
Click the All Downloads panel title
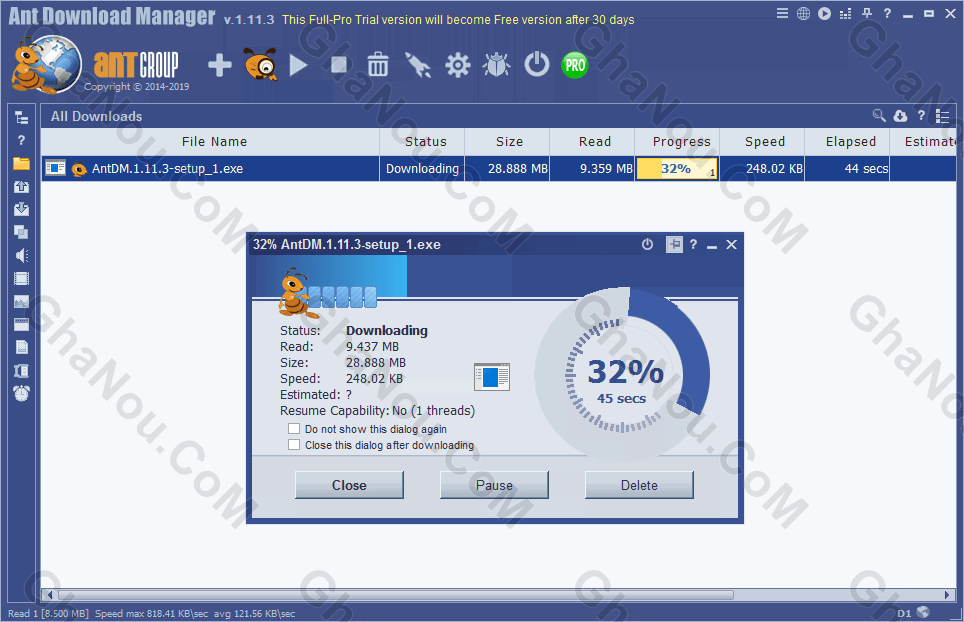point(97,116)
